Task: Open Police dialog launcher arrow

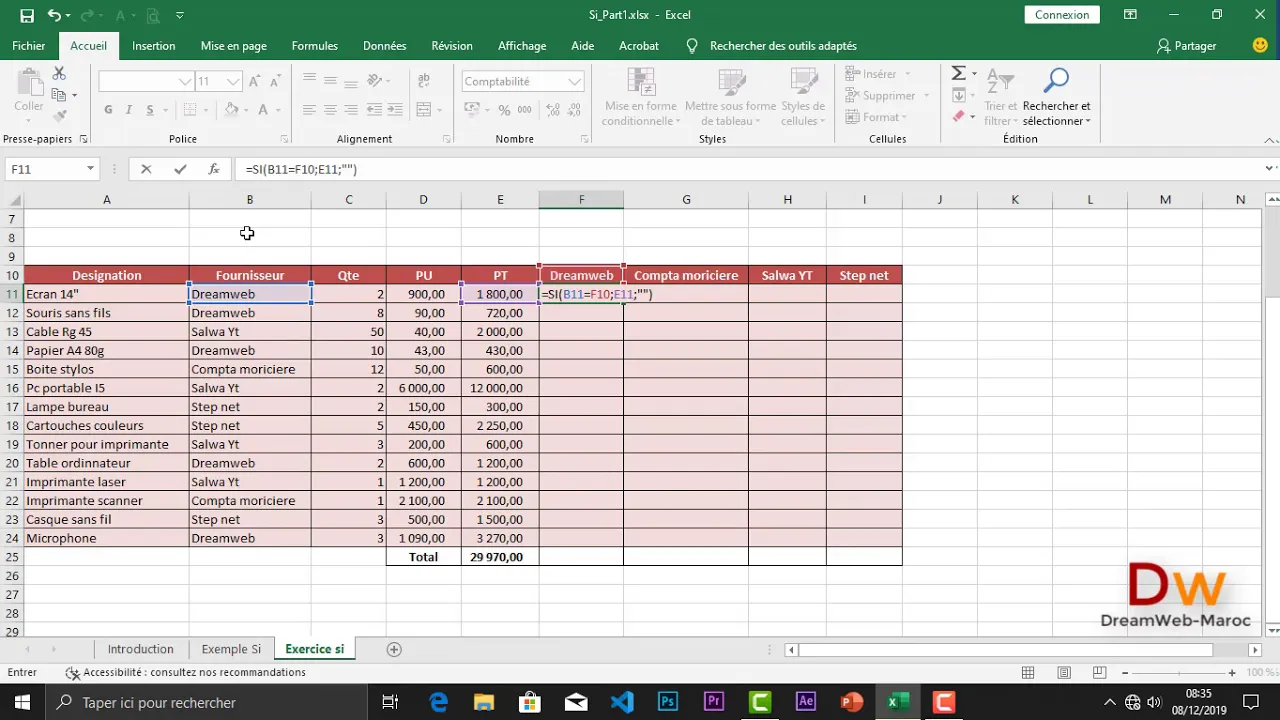Action: [x=284, y=139]
